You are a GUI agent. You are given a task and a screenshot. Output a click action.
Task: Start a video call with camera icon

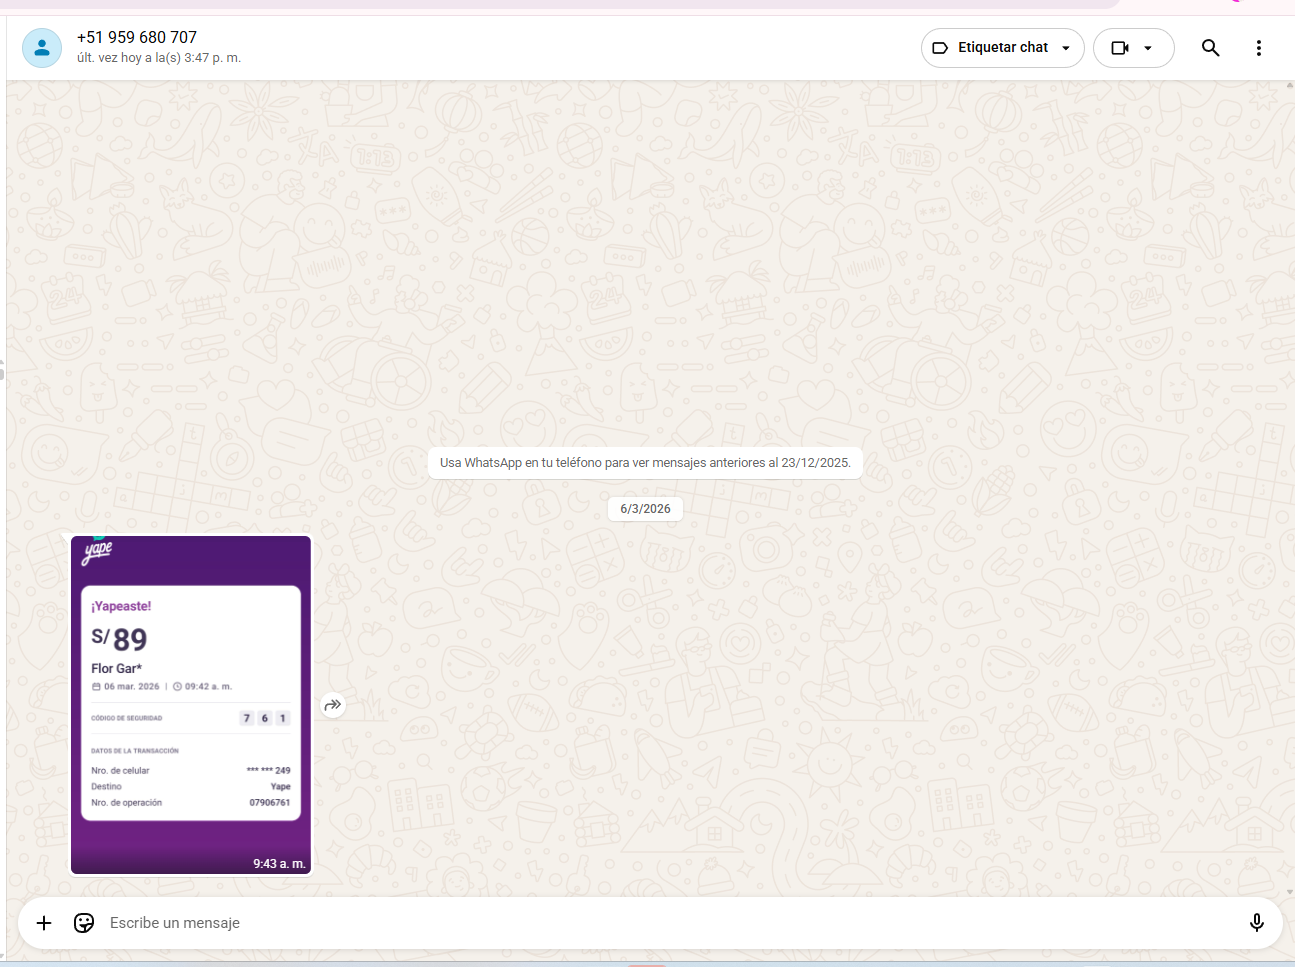pos(1120,48)
